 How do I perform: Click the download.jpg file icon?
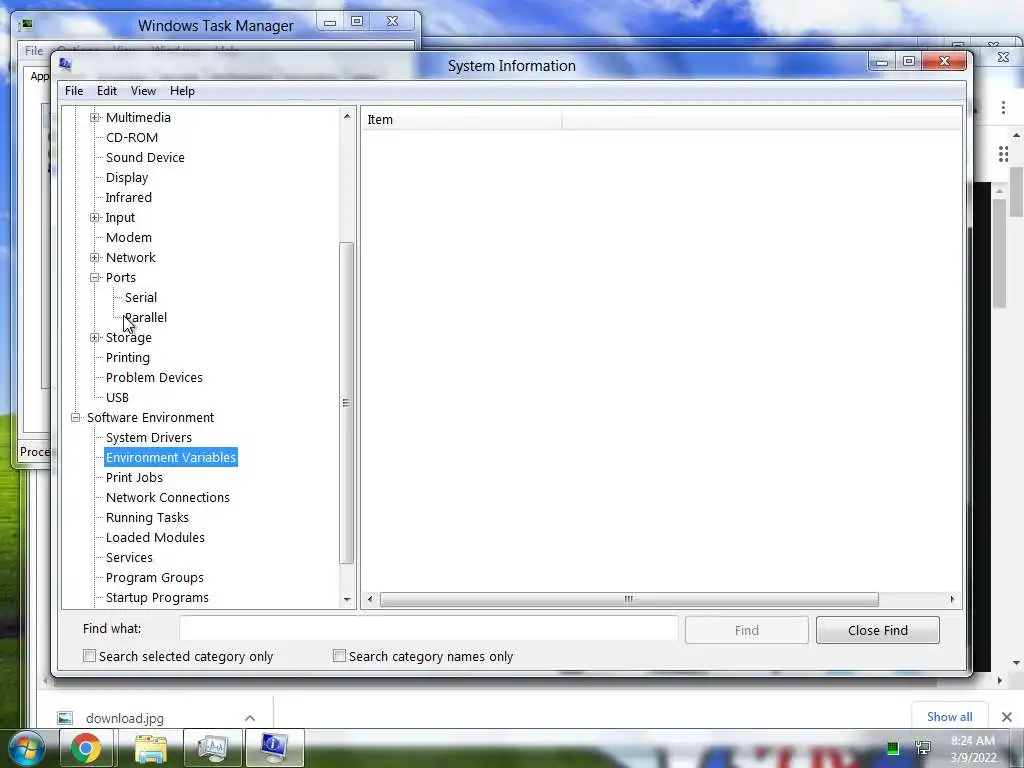(65, 718)
